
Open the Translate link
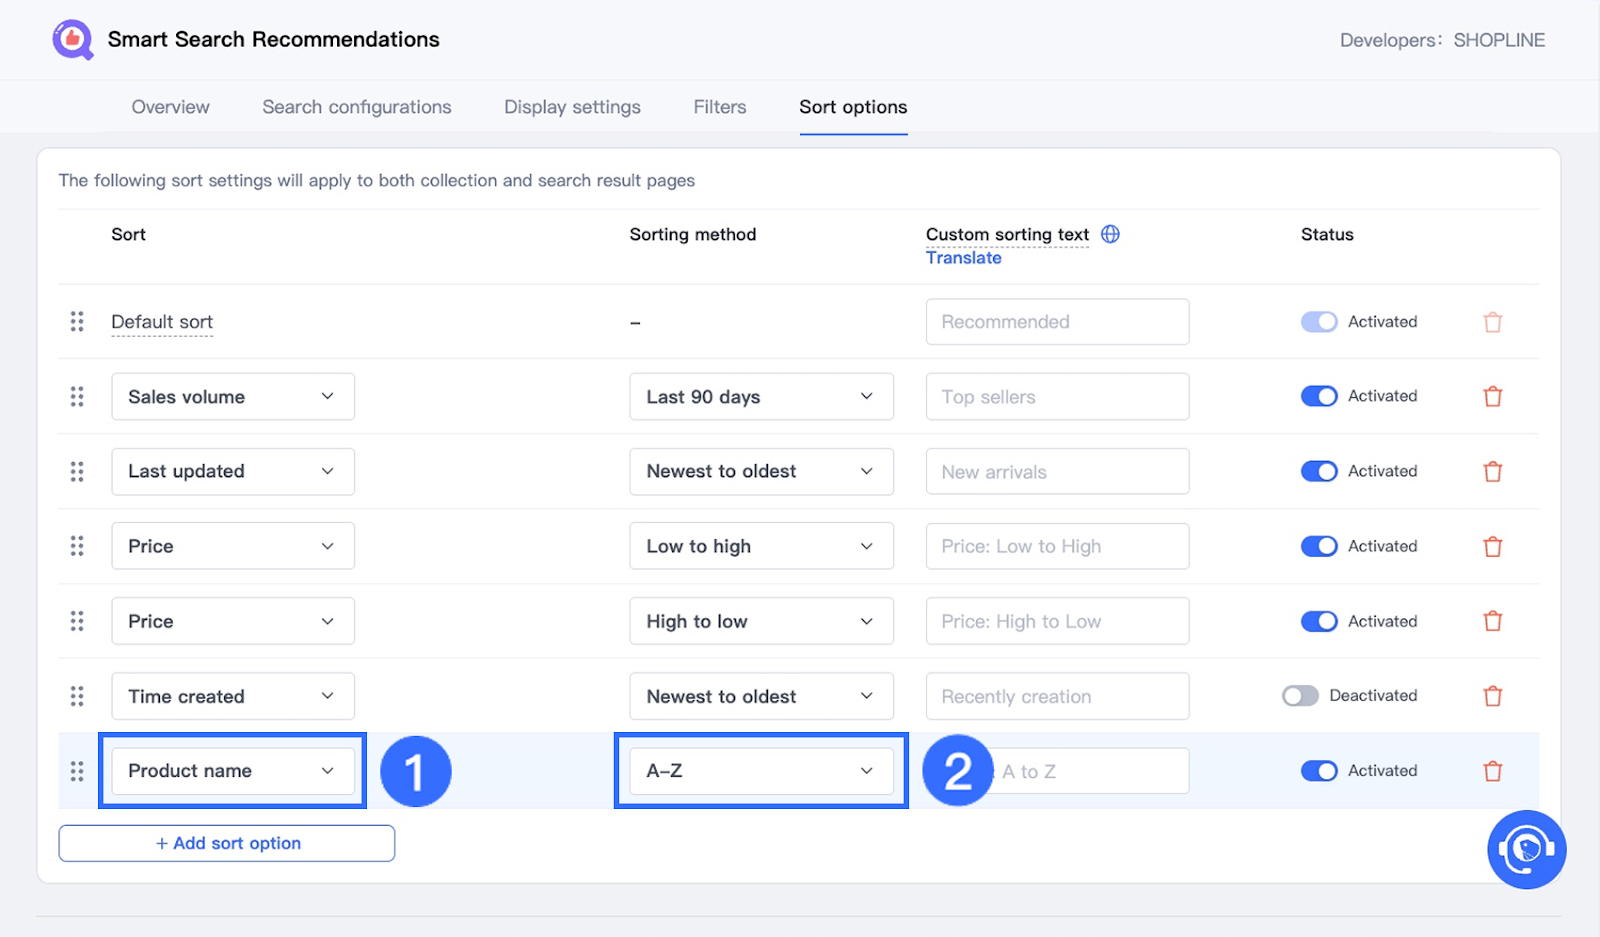(x=963, y=258)
